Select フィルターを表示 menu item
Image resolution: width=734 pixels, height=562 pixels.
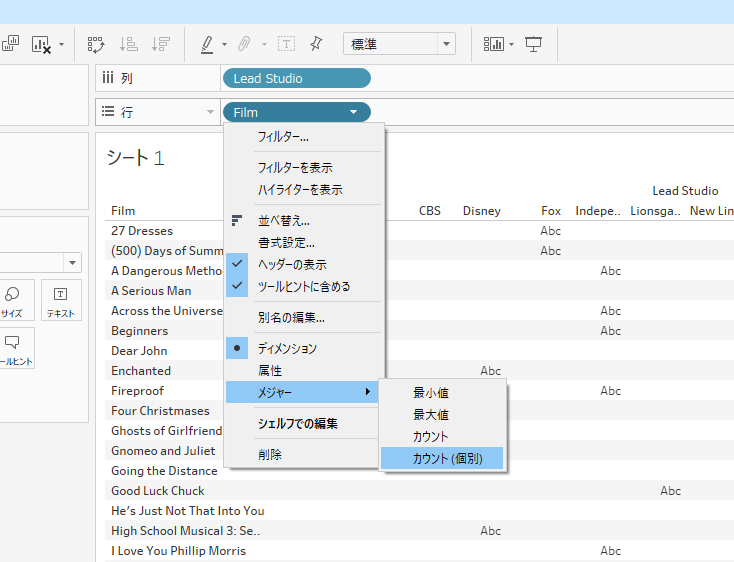click(304, 168)
